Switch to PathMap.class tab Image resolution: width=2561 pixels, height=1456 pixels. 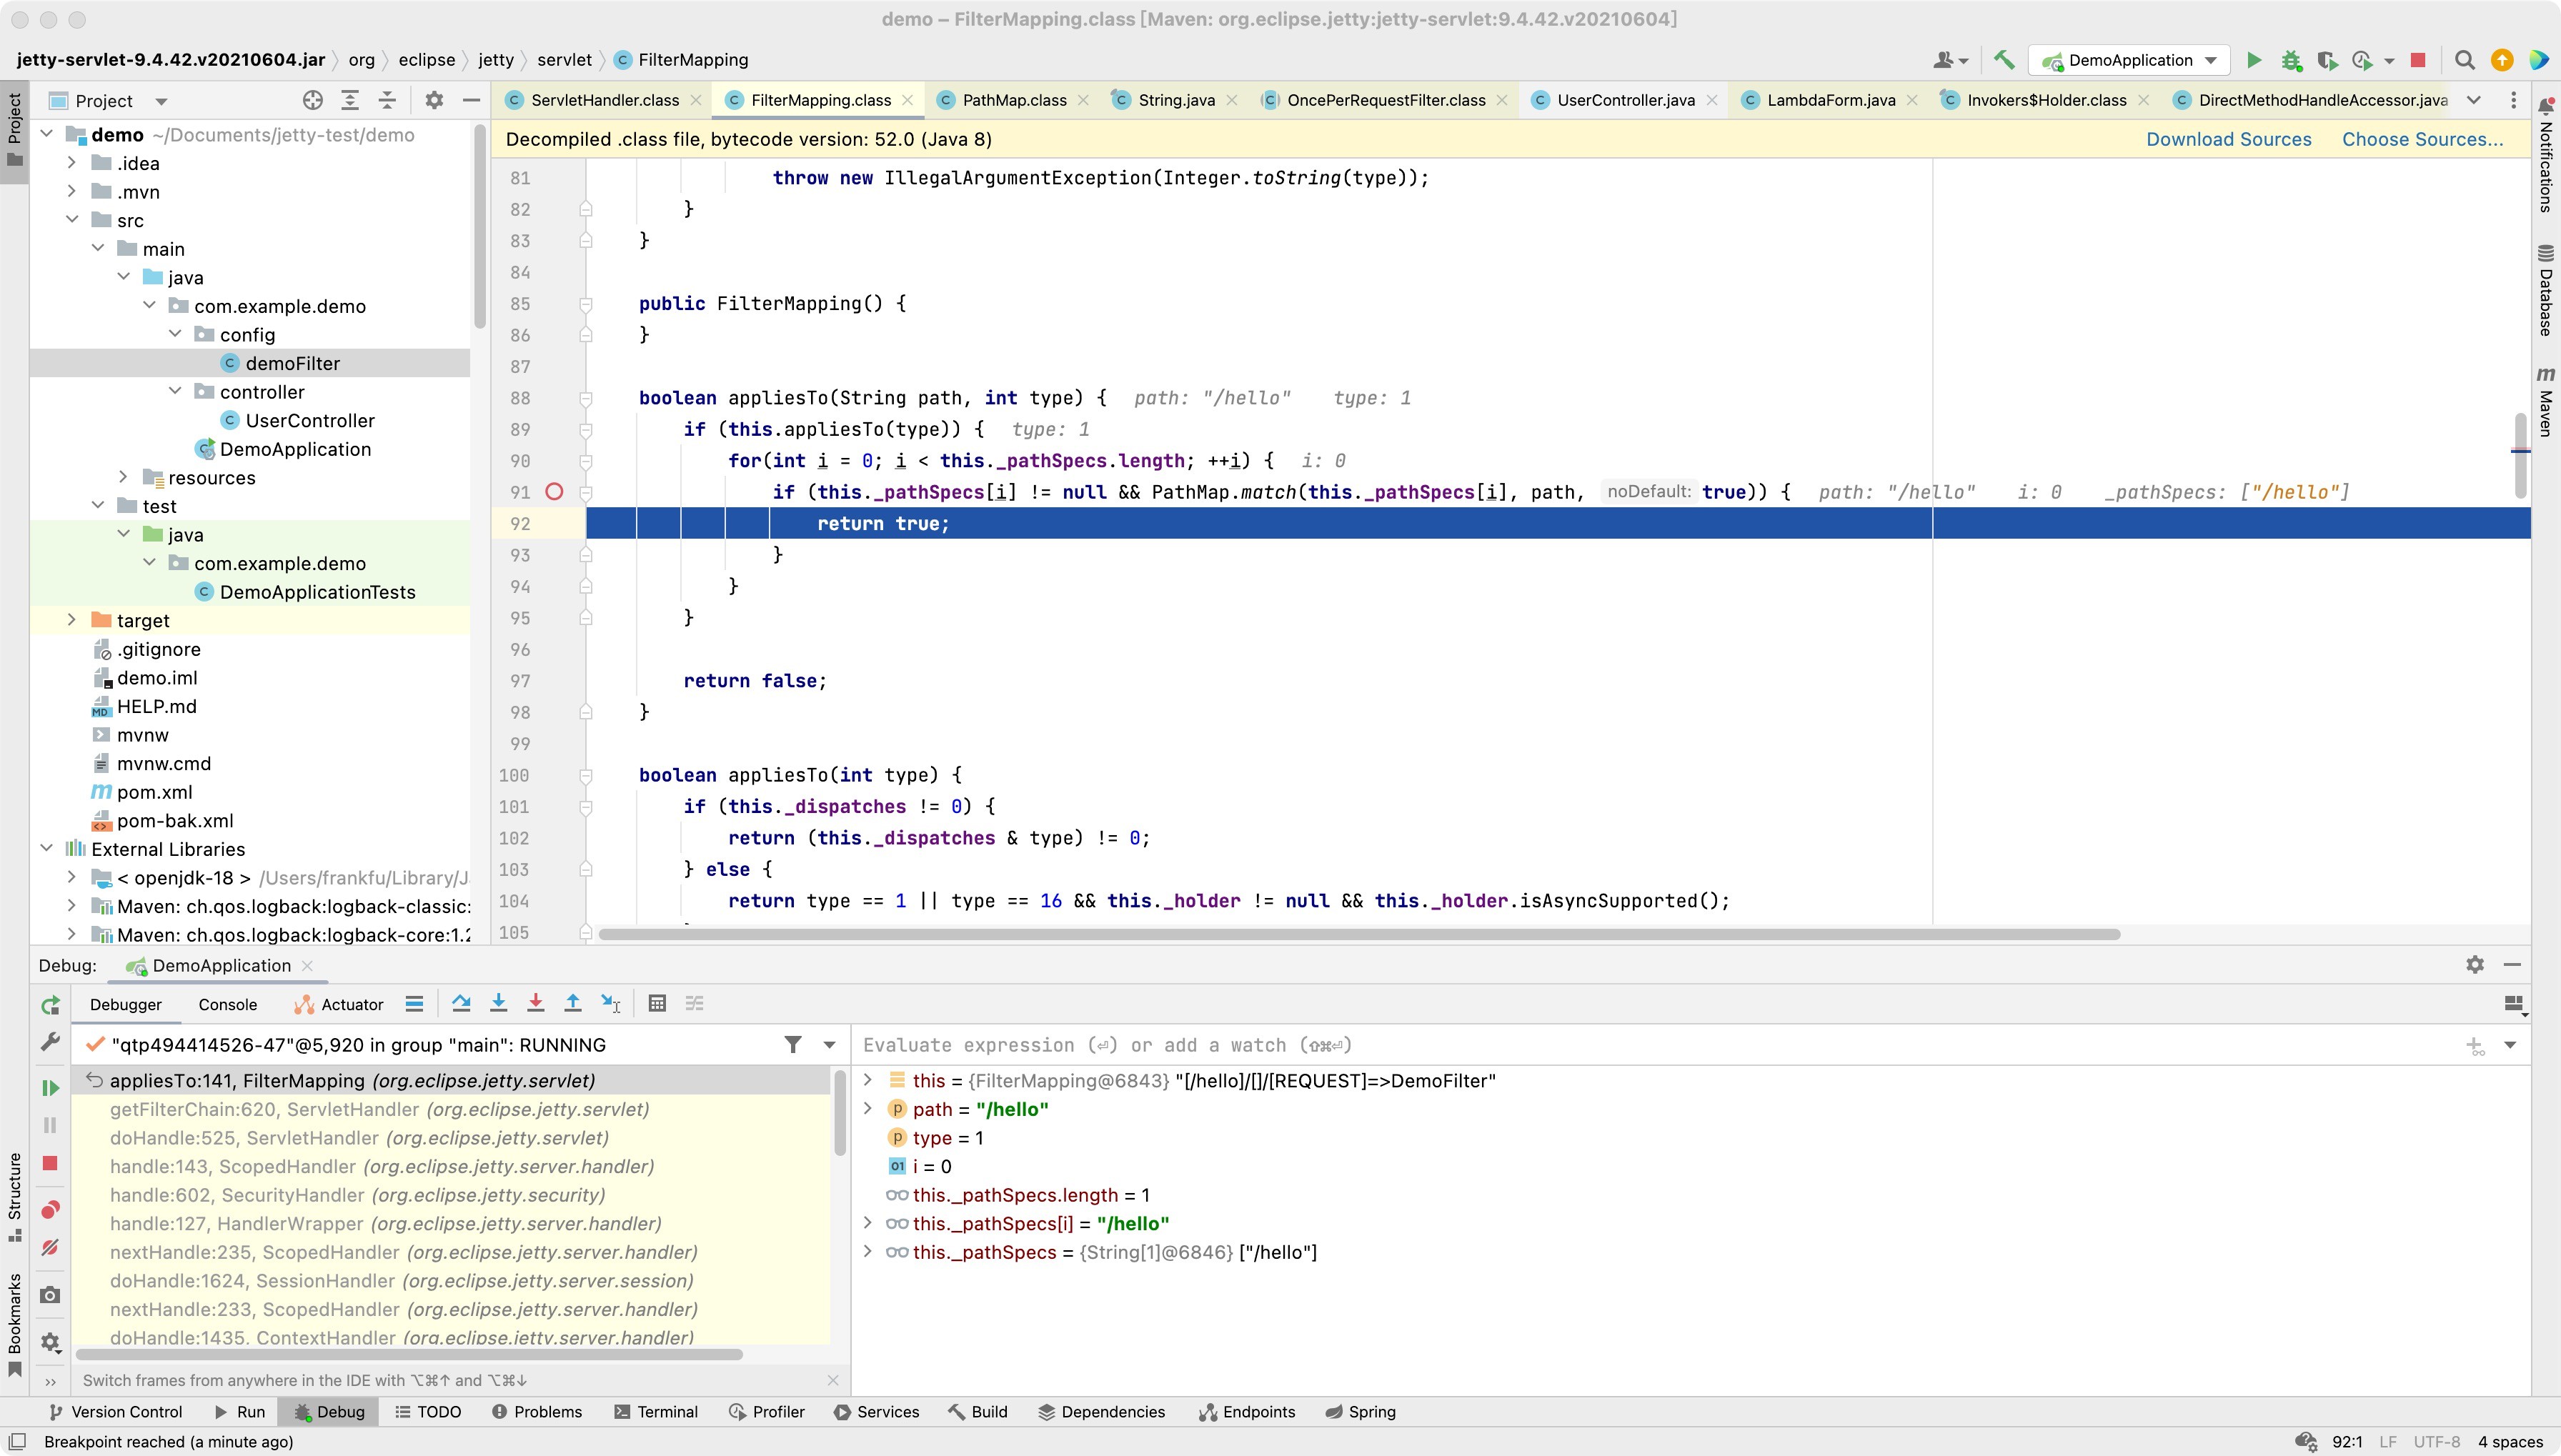point(1013,100)
